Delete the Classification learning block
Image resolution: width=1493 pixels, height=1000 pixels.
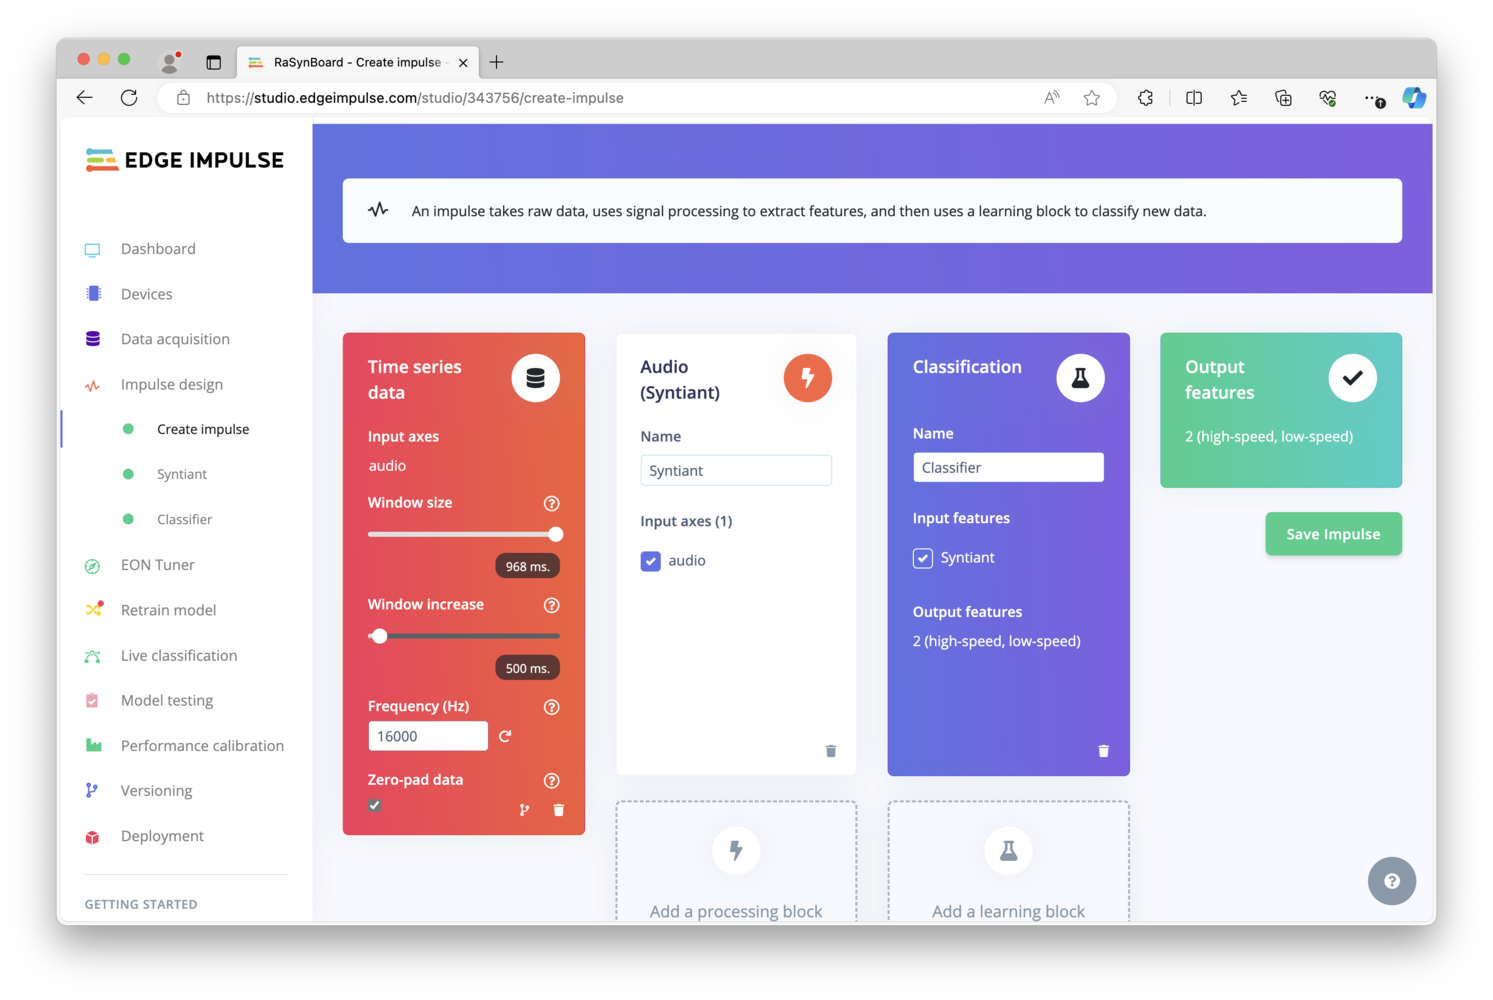[1103, 751]
